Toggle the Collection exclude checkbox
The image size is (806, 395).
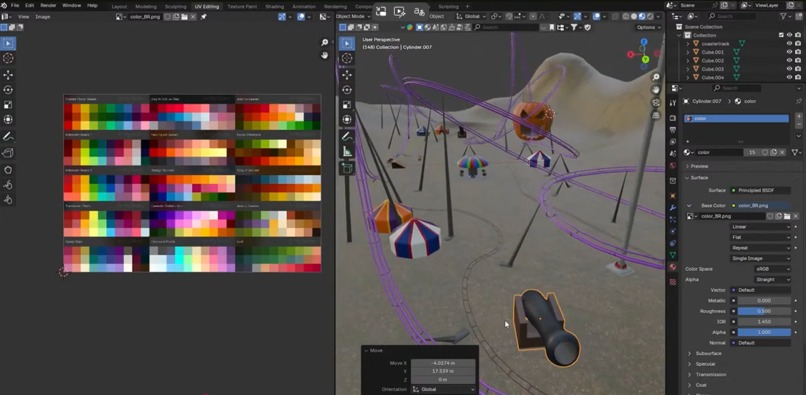click(x=781, y=35)
